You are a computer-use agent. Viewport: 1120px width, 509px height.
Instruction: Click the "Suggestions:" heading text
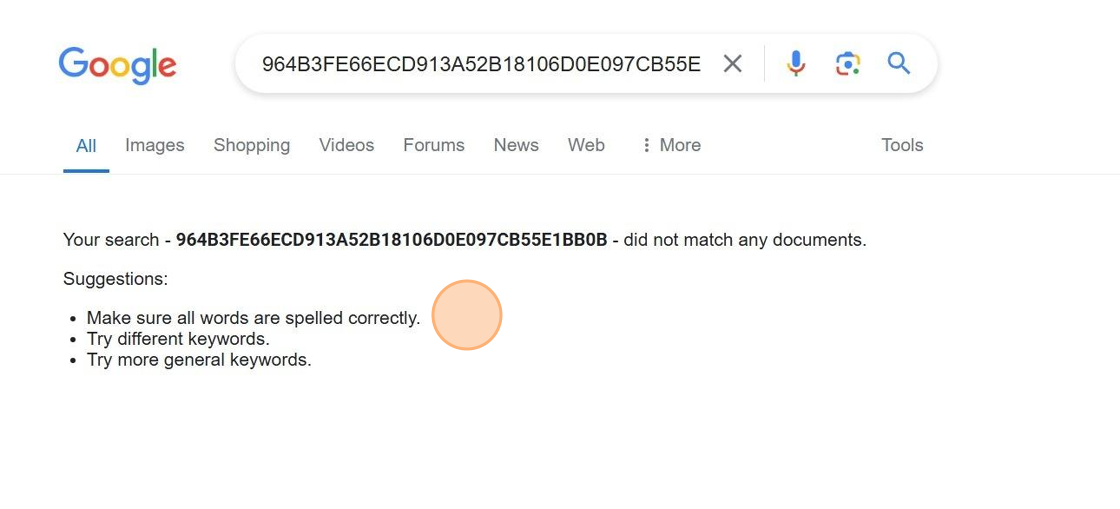(115, 279)
